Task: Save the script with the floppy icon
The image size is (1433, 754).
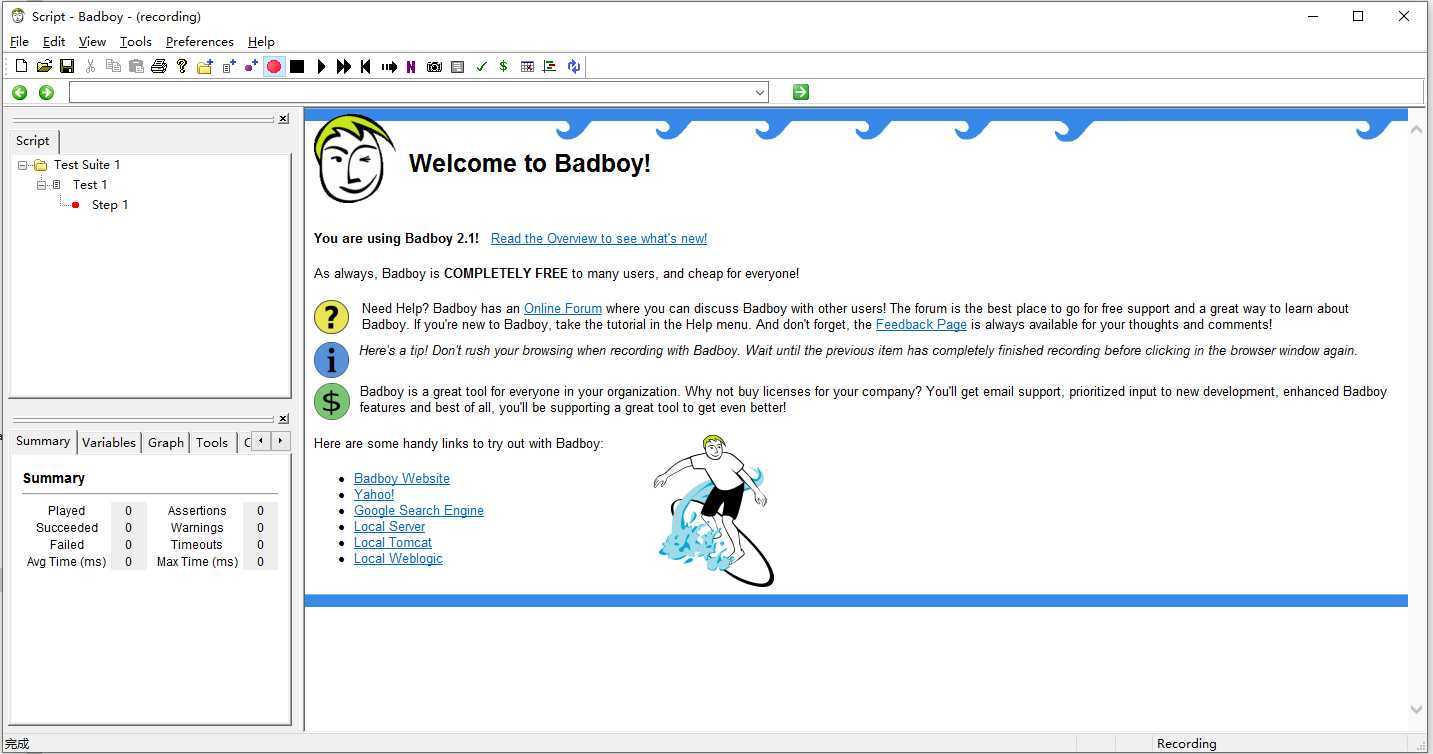Action: tap(67, 66)
